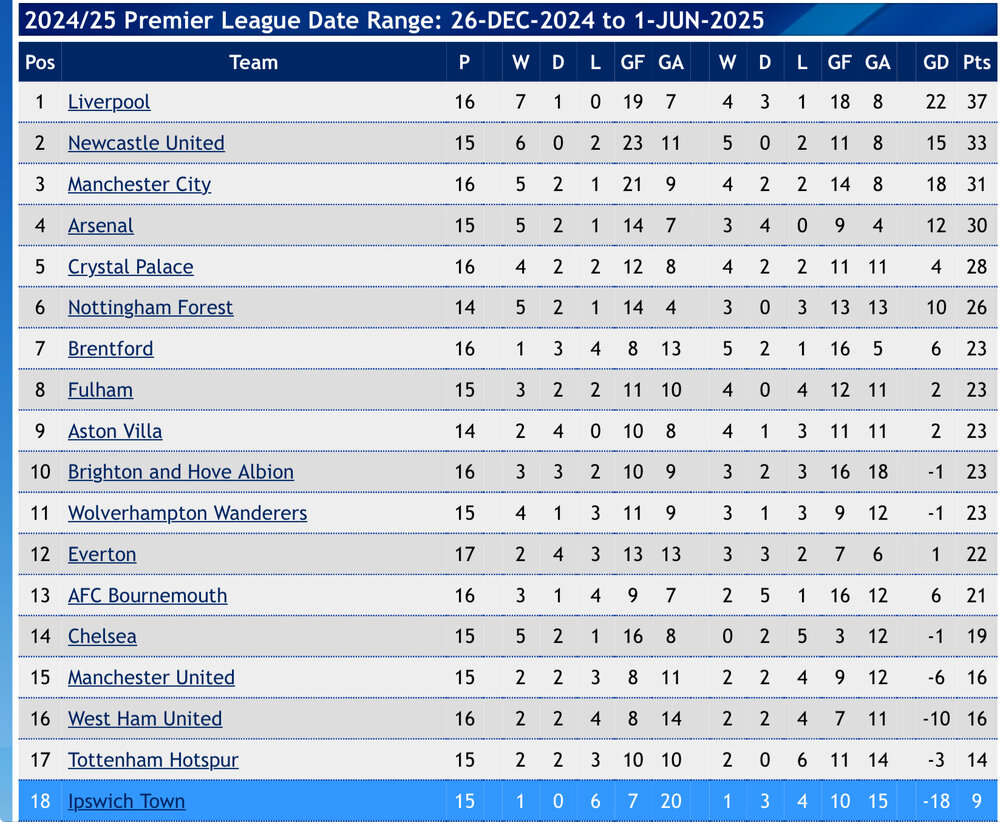Open the Arsenal team page link
The image size is (1000, 822).
coord(101,225)
